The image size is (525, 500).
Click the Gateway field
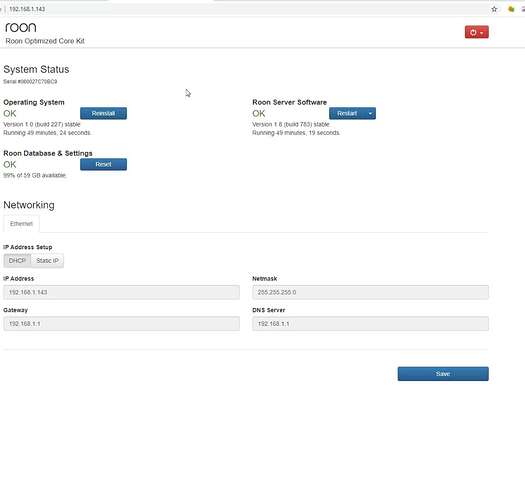pyautogui.click(x=122, y=324)
